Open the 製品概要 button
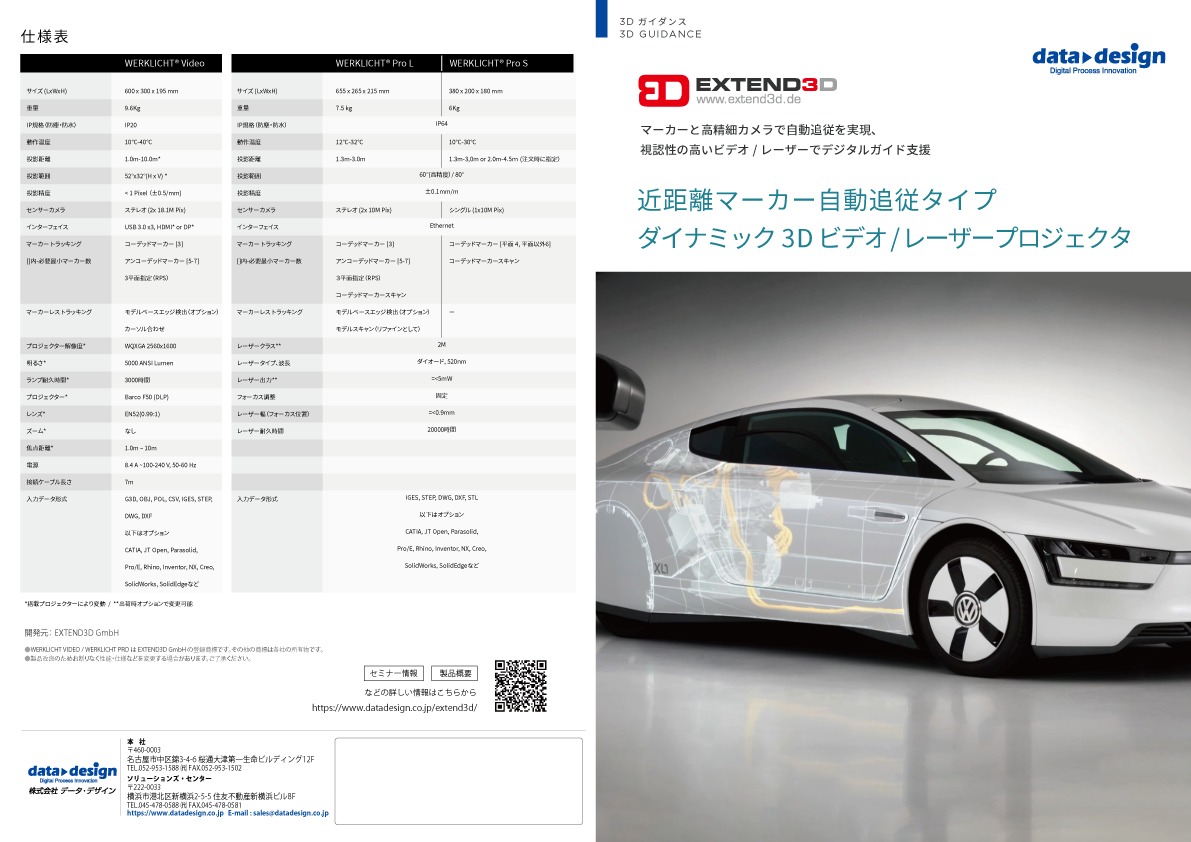Image resolution: width=1191 pixels, height=842 pixels. [x=454, y=673]
